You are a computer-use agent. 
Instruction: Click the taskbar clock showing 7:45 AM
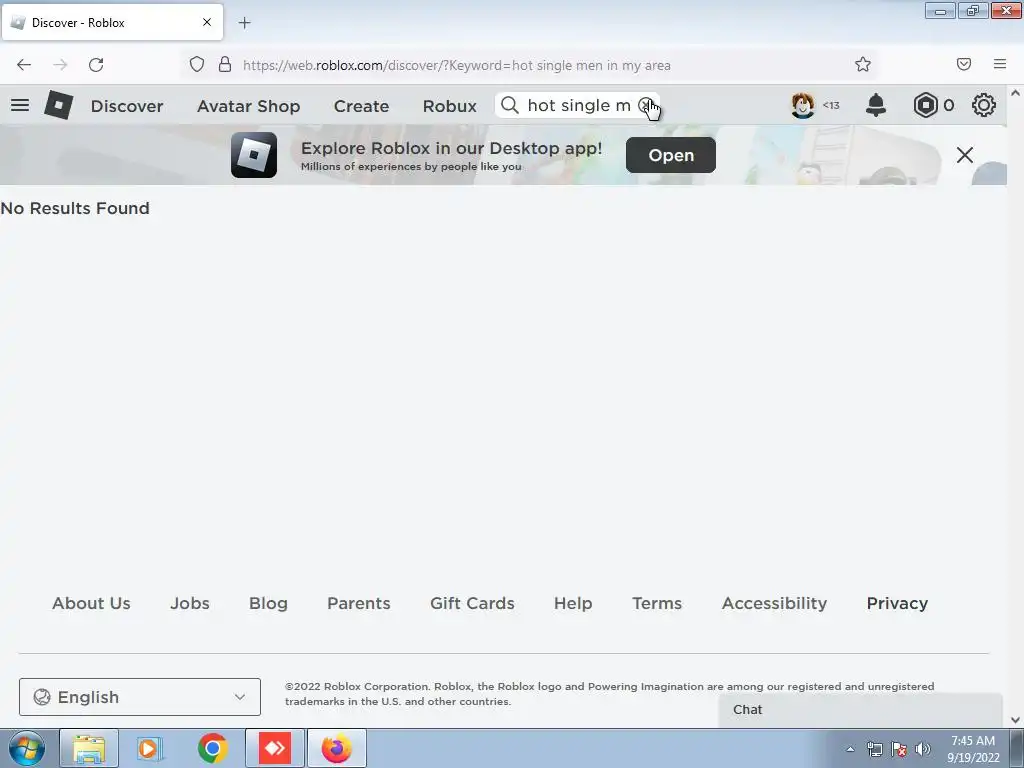tap(973, 749)
